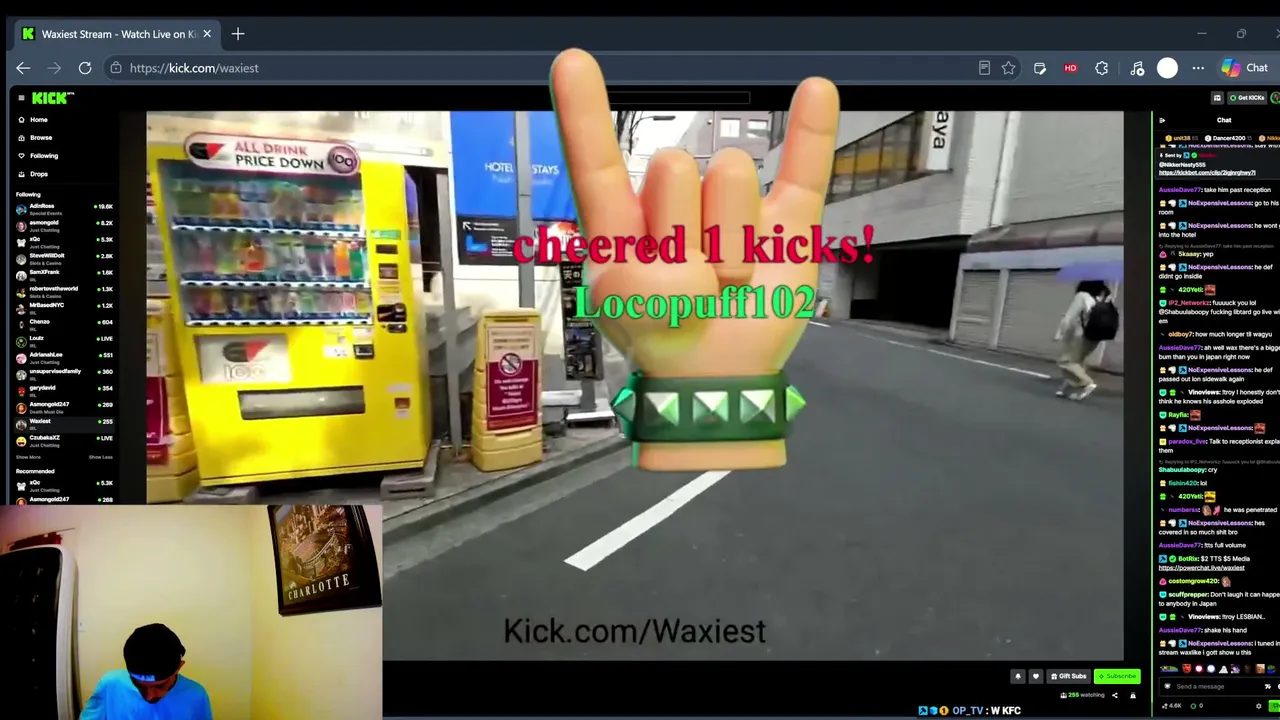Open asmongold channel in Following list

tap(64, 224)
